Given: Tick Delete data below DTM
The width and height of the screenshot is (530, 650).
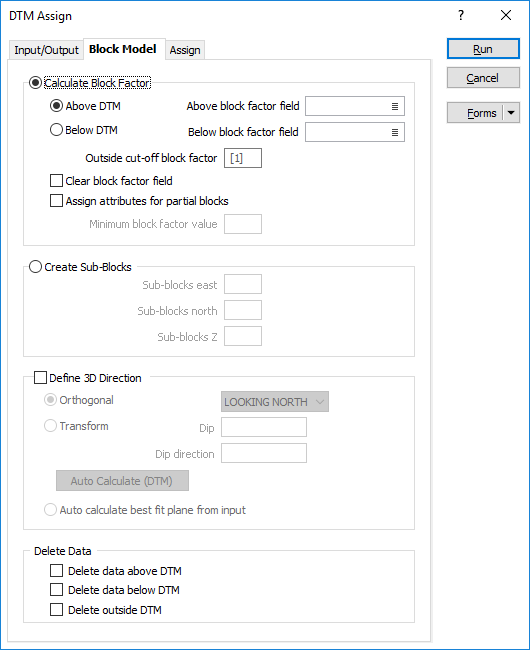Looking at the screenshot, I should click(x=56, y=589).
